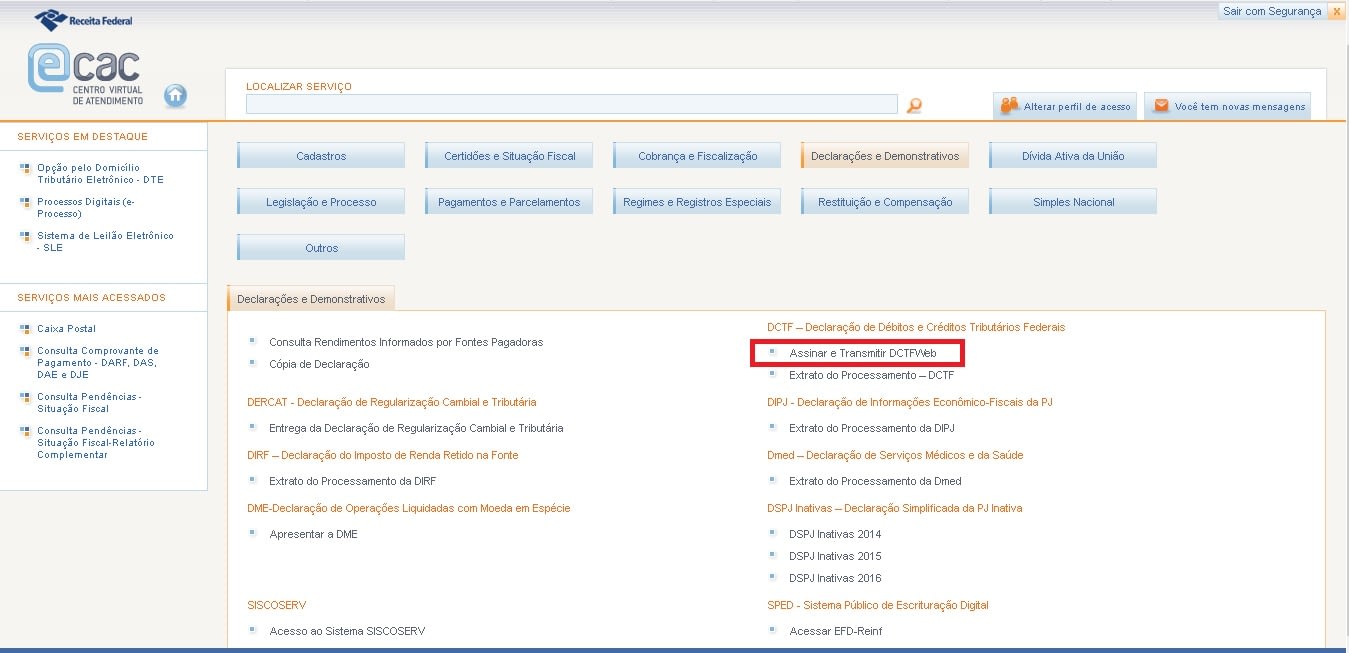Viewport: 1349px width, 653px height.
Task: Click the home icon beside e-CAC logo
Action: (176, 95)
